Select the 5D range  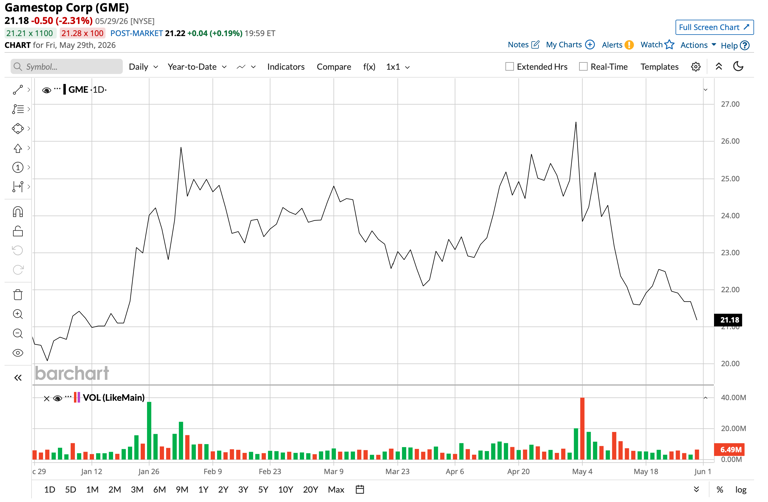[x=71, y=489]
